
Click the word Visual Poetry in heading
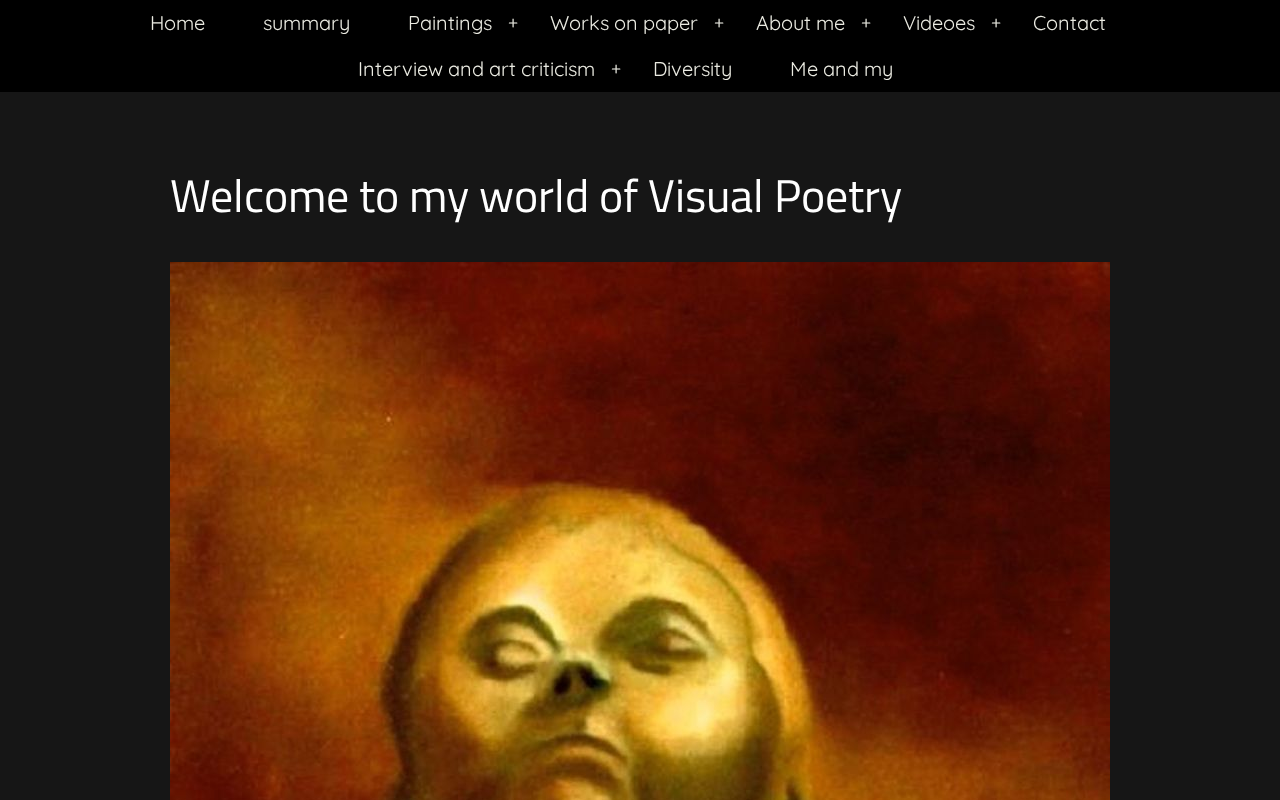point(775,196)
